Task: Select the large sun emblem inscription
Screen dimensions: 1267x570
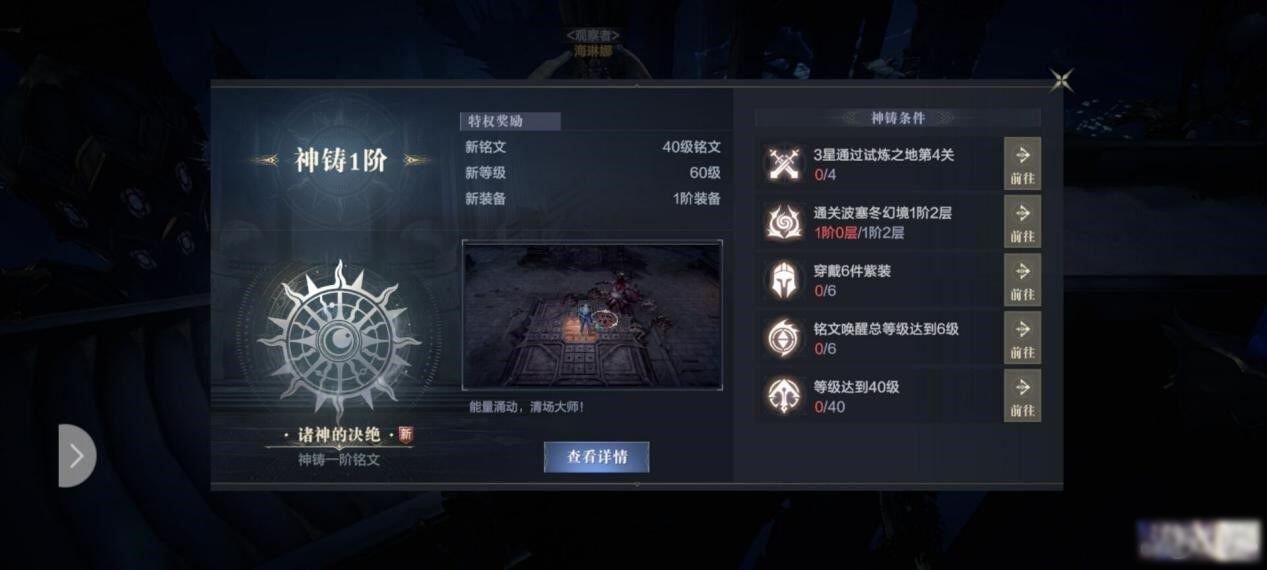Action: 339,340
